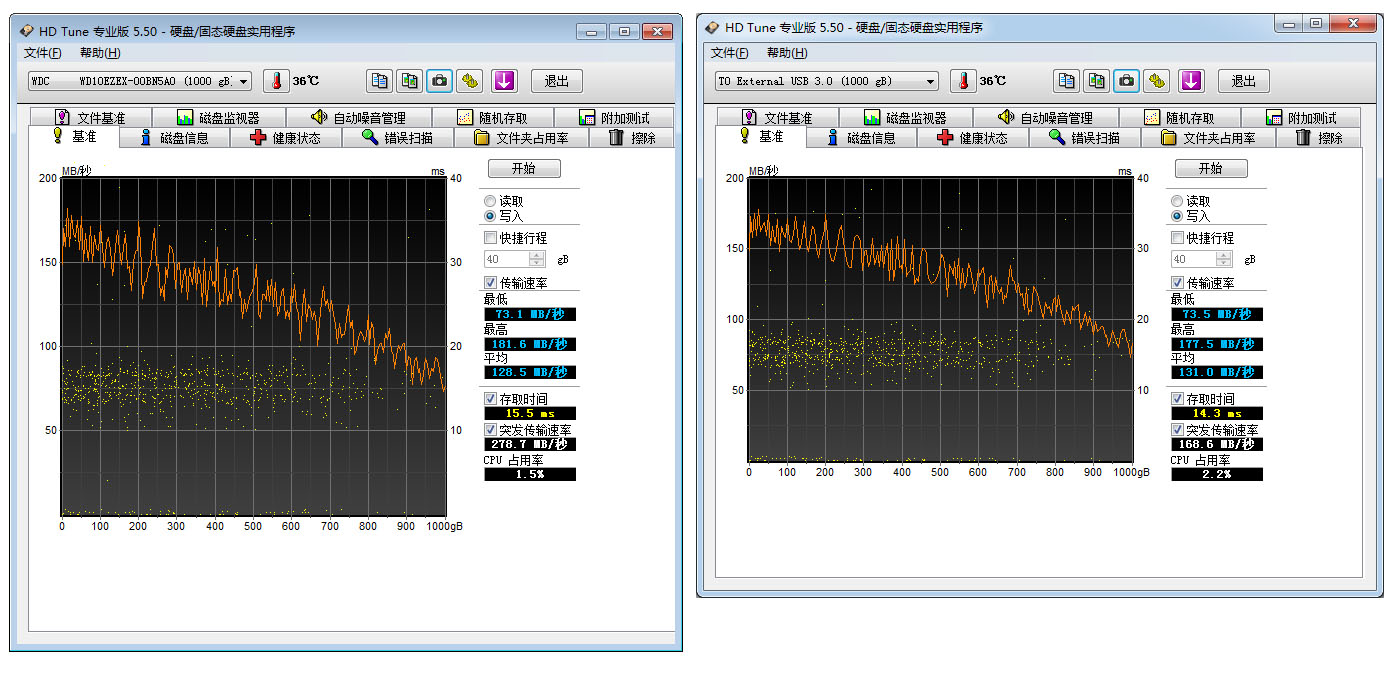Switch to 健康状态 tab in External USB window

973,138
